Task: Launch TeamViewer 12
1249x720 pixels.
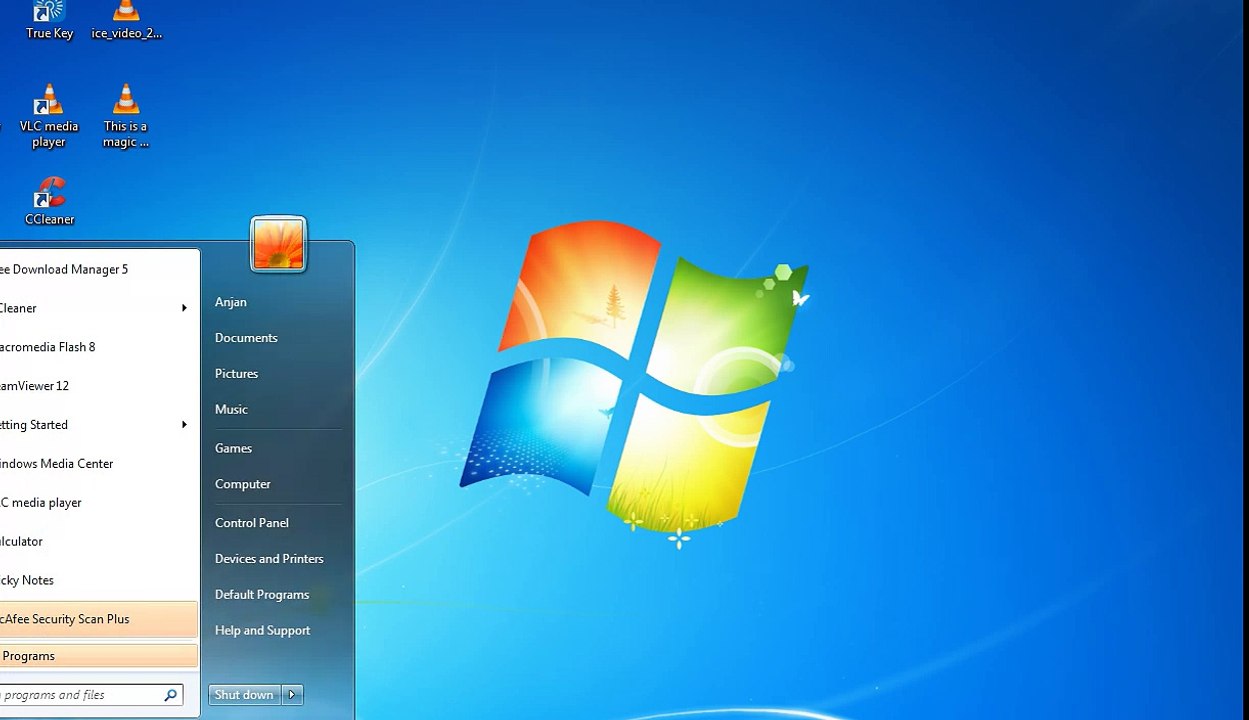Action: coord(99,386)
